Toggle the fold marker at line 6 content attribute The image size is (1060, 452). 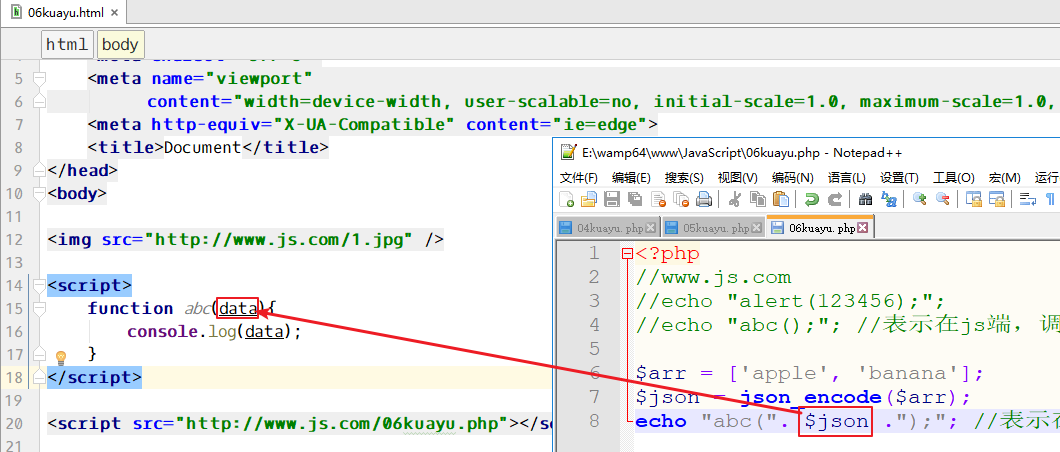coord(39,101)
